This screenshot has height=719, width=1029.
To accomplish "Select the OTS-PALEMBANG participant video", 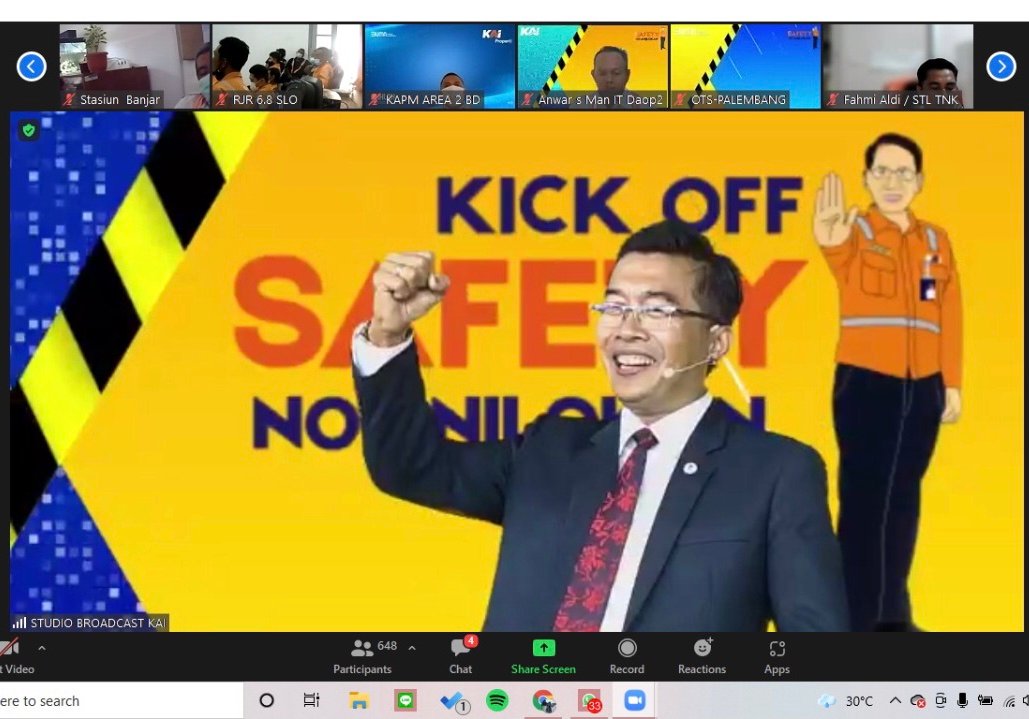I will tap(745, 66).
